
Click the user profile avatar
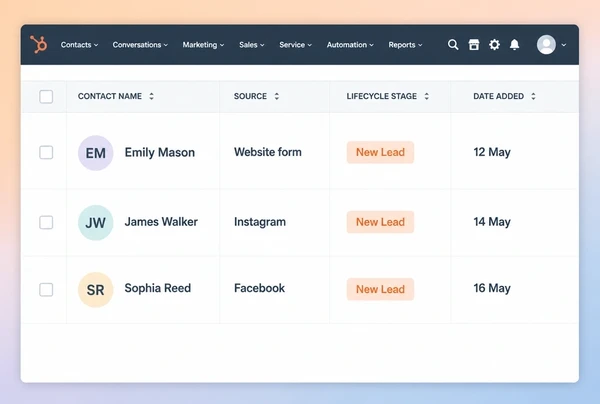(x=546, y=45)
